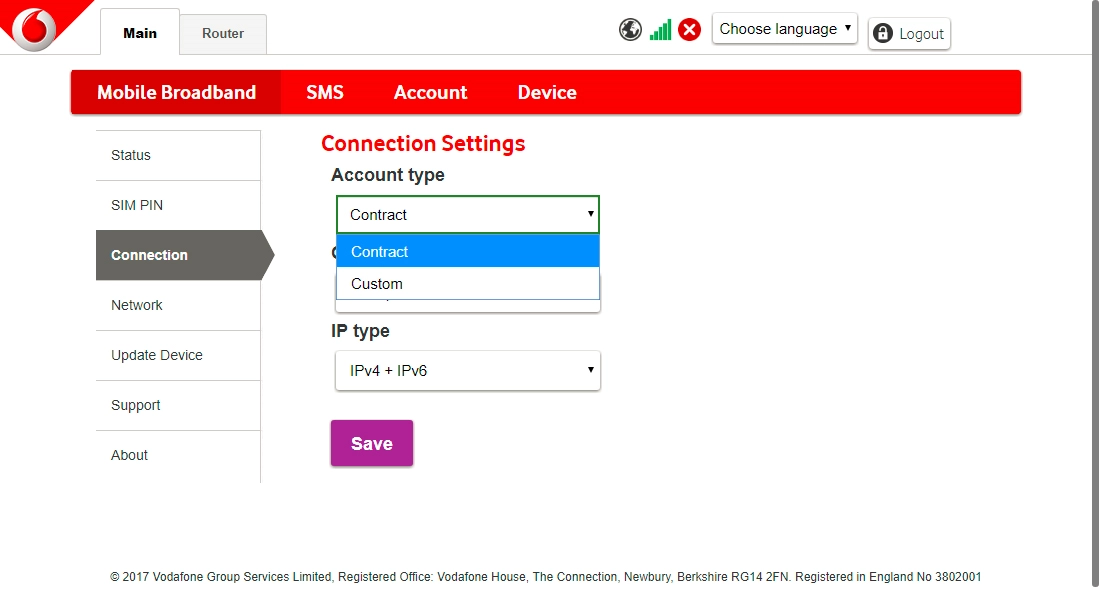Screen dimensions: 1099x608
Task: Switch to the Main tab
Action: (x=139, y=33)
